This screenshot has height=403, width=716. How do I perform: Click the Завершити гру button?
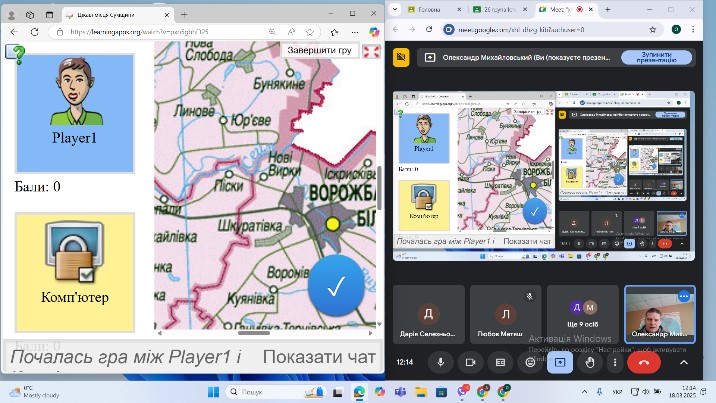click(319, 50)
